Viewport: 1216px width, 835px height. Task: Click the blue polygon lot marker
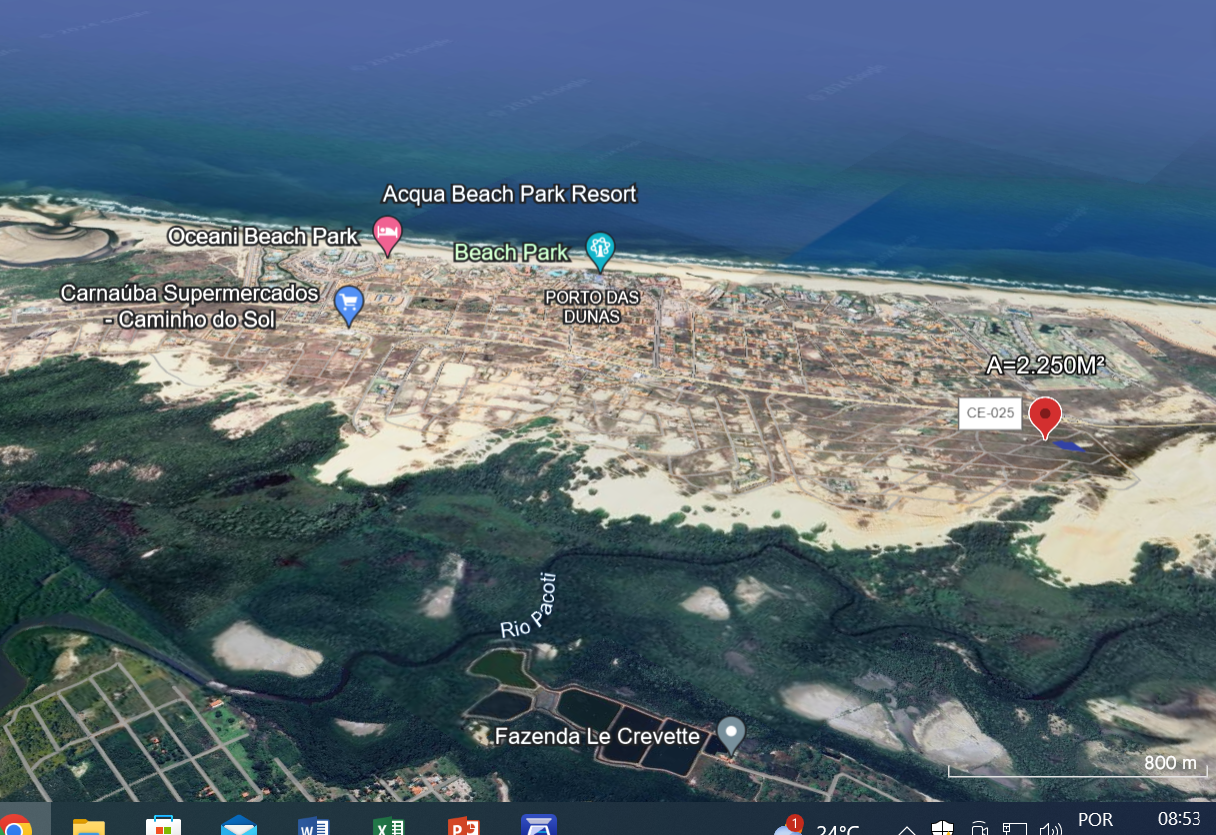point(1068,445)
